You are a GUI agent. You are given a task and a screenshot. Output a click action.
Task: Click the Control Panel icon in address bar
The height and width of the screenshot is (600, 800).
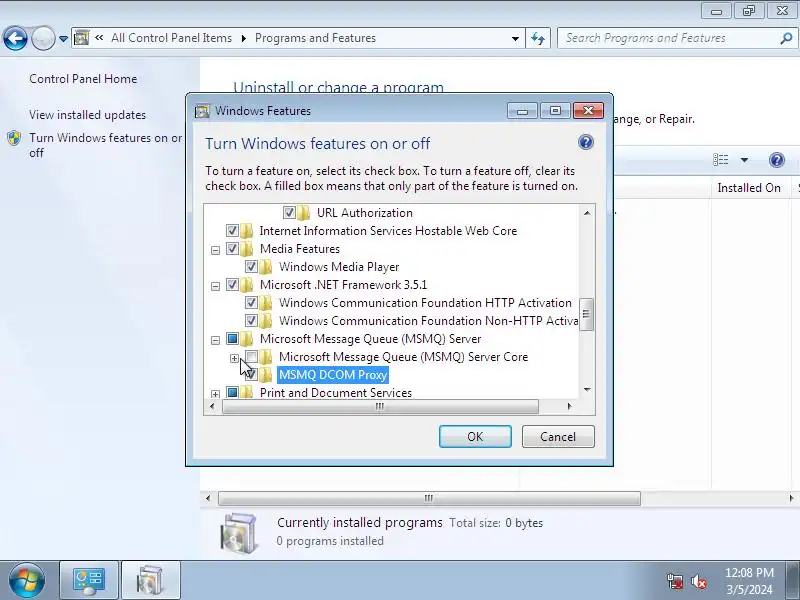[x=82, y=38]
